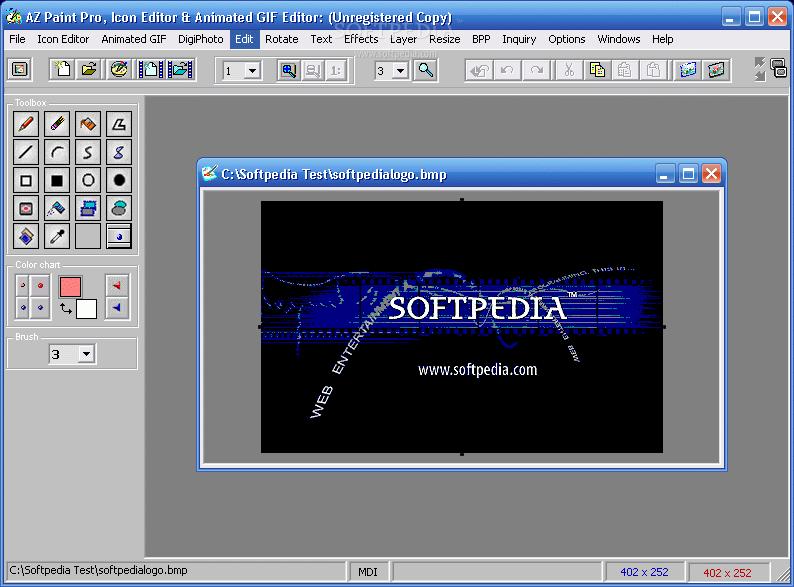Select the elliptical region selection tool
Viewport: 794px width, 587px height.
click(119, 208)
